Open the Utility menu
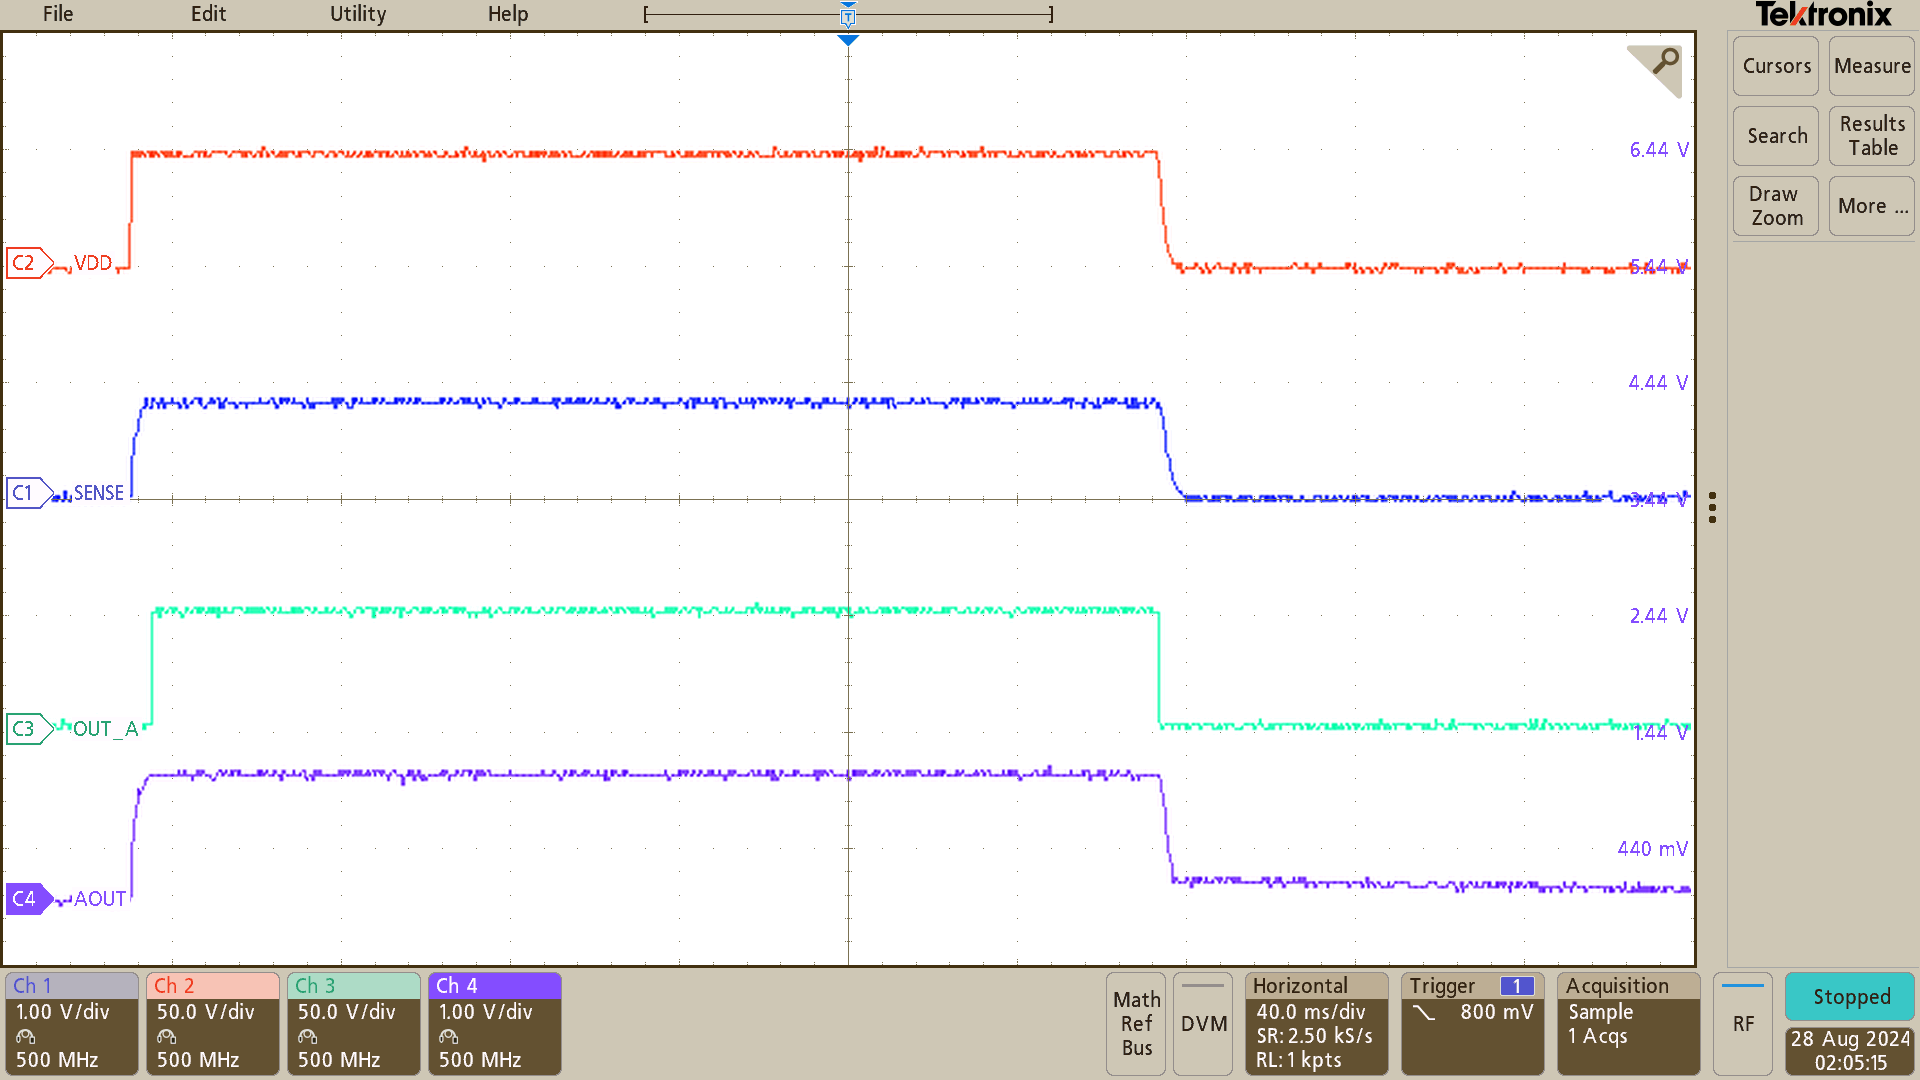Viewport: 1920px width, 1080px height. point(357,14)
